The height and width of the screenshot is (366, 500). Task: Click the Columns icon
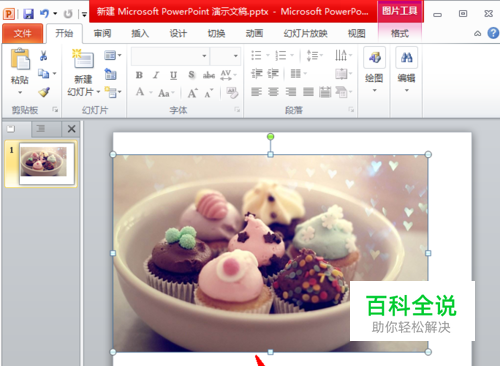[296, 73]
